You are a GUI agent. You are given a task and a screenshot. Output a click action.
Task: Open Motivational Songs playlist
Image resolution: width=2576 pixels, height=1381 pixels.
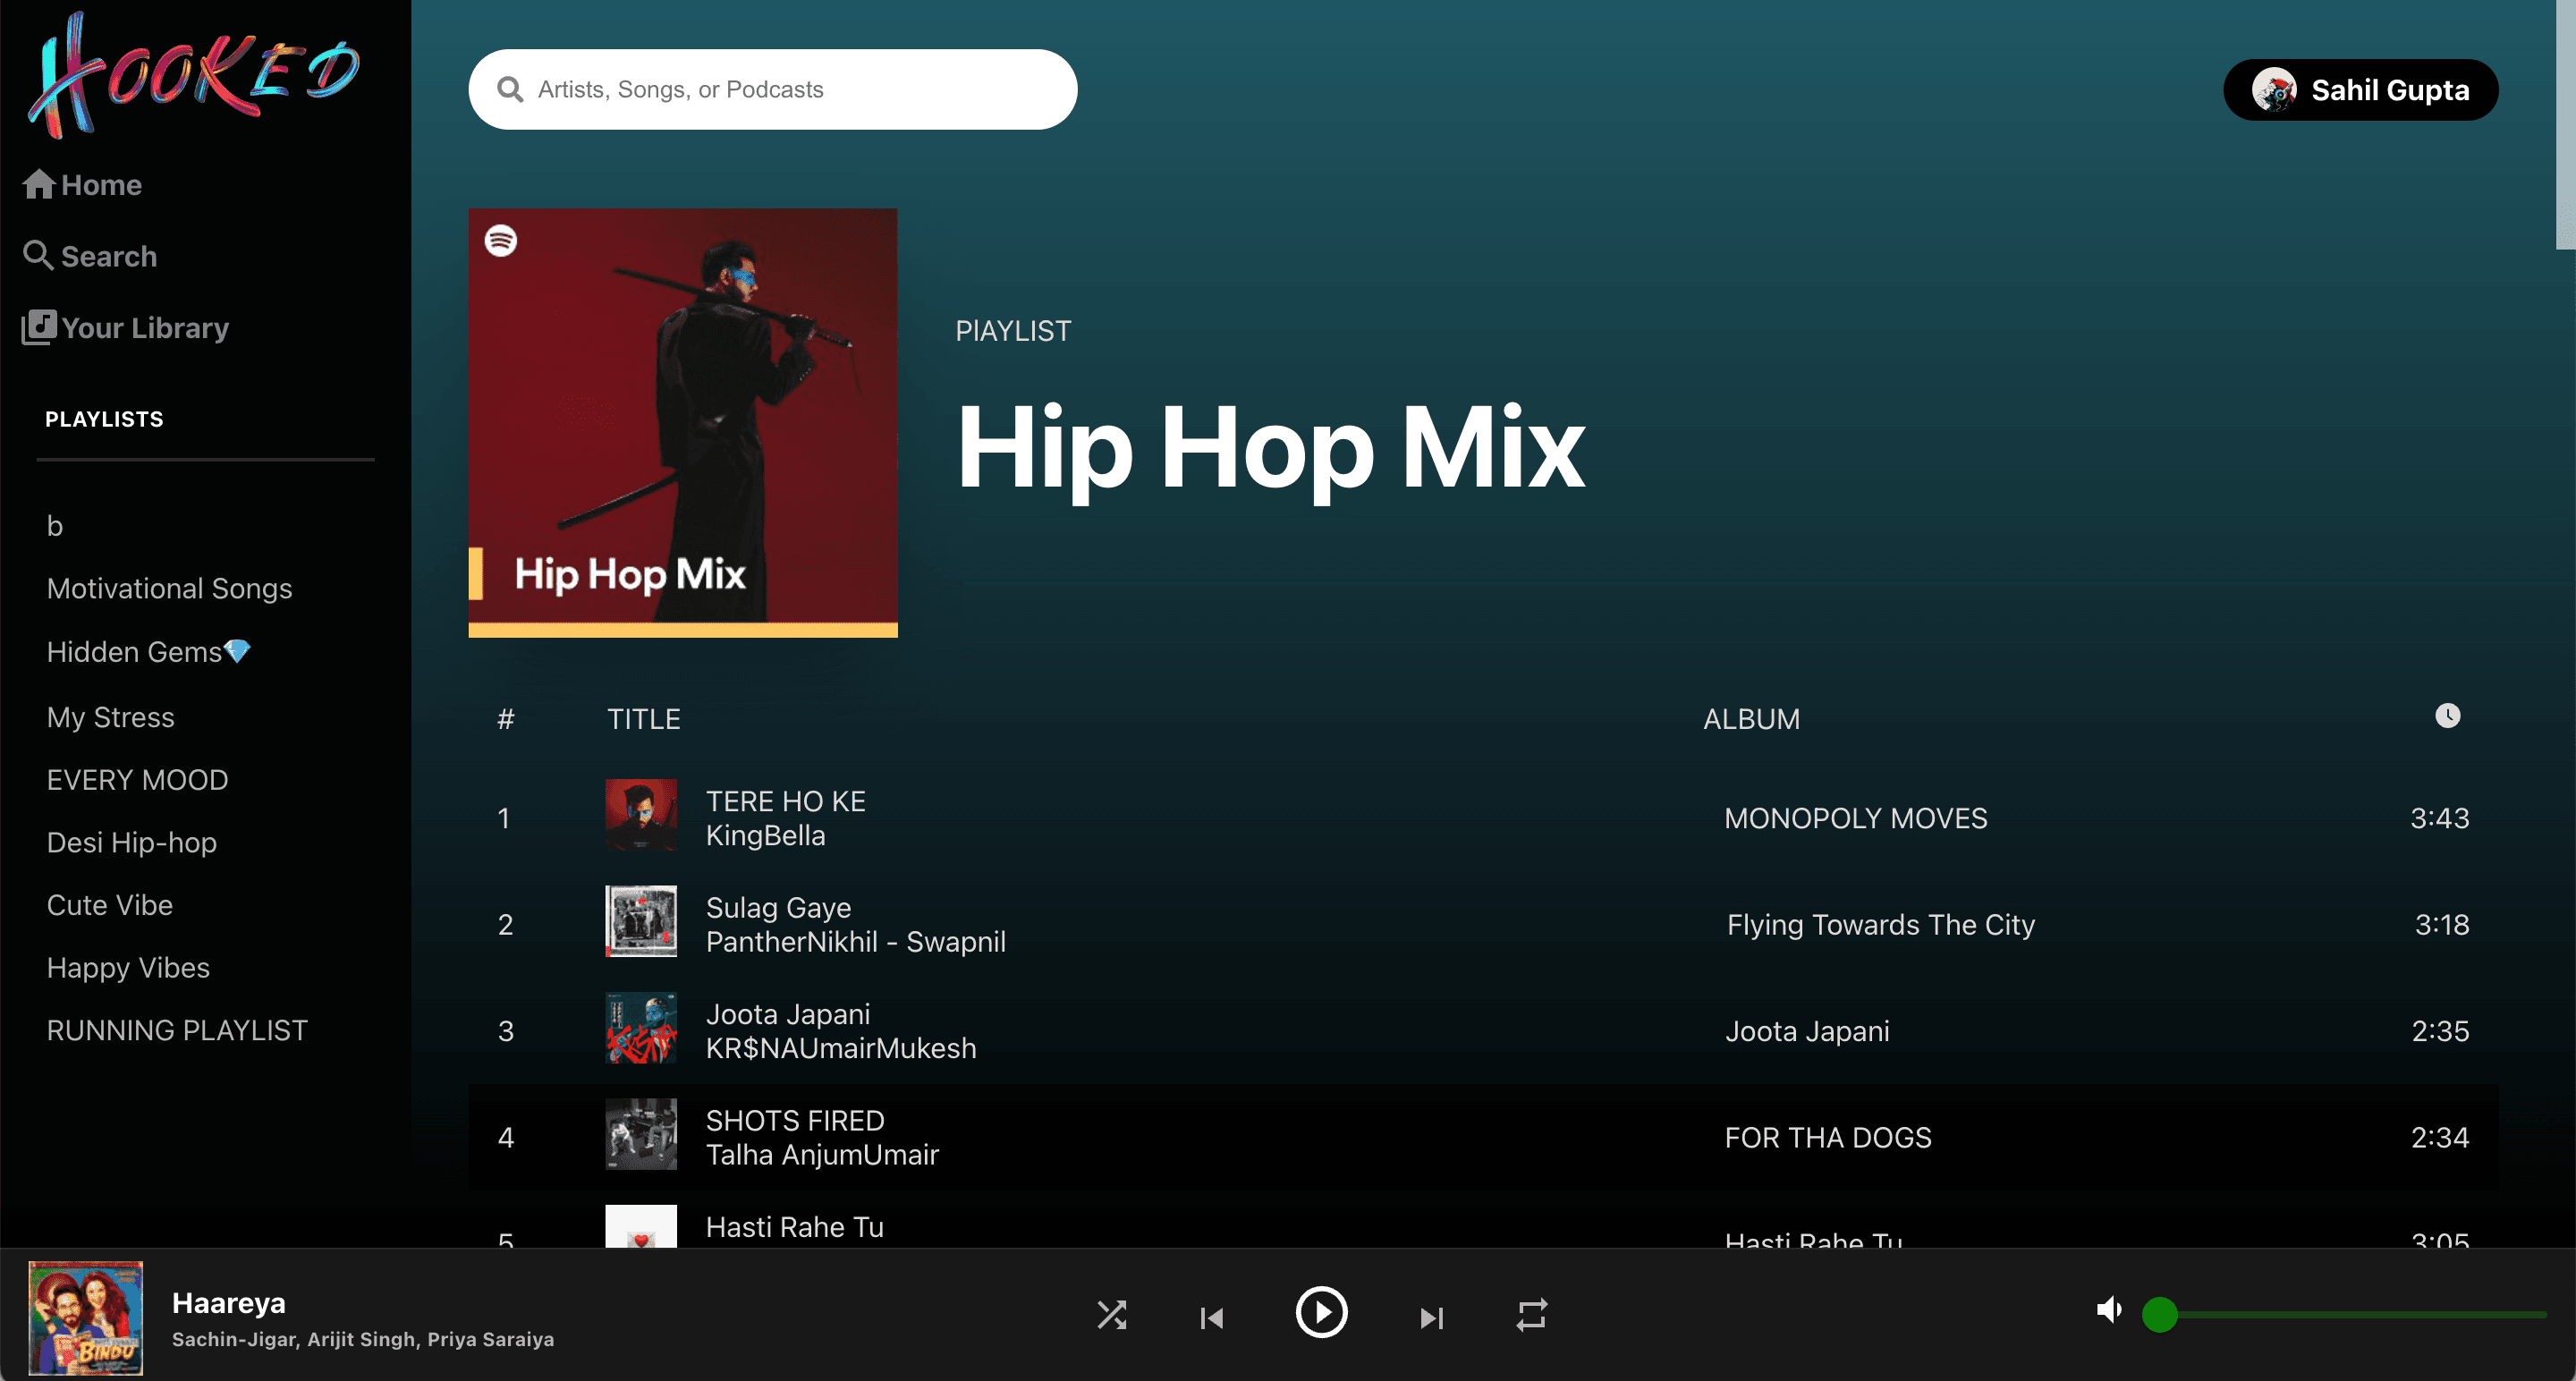point(169,588)
